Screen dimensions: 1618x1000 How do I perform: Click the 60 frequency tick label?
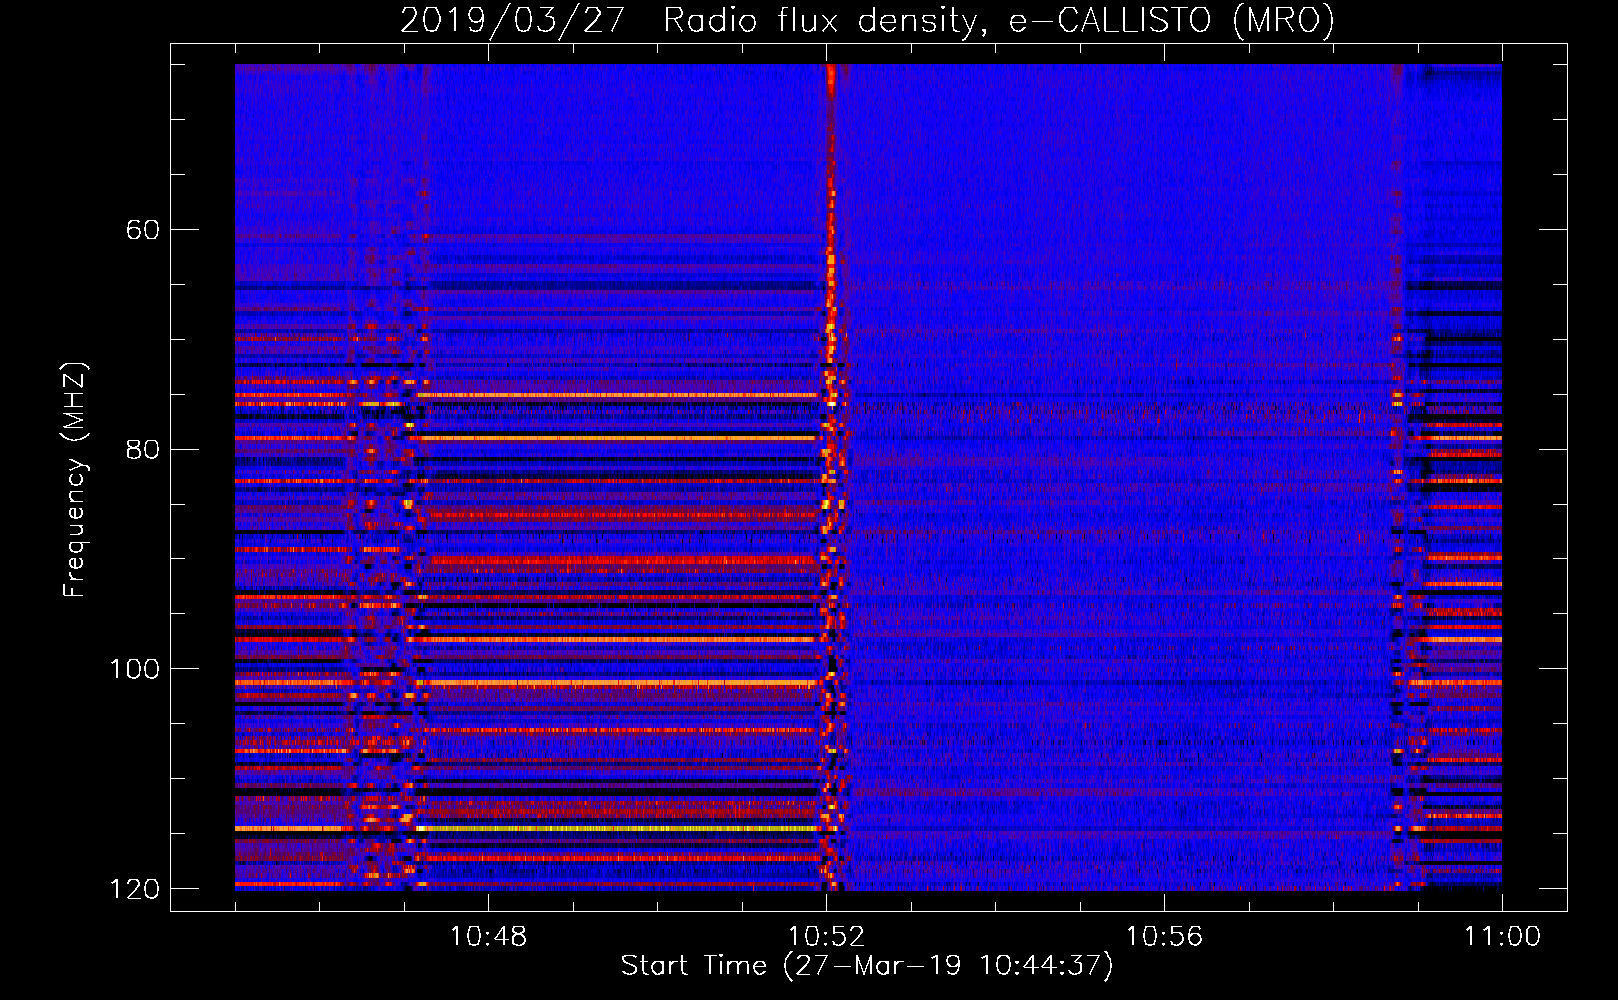click(x=142, y=230)
